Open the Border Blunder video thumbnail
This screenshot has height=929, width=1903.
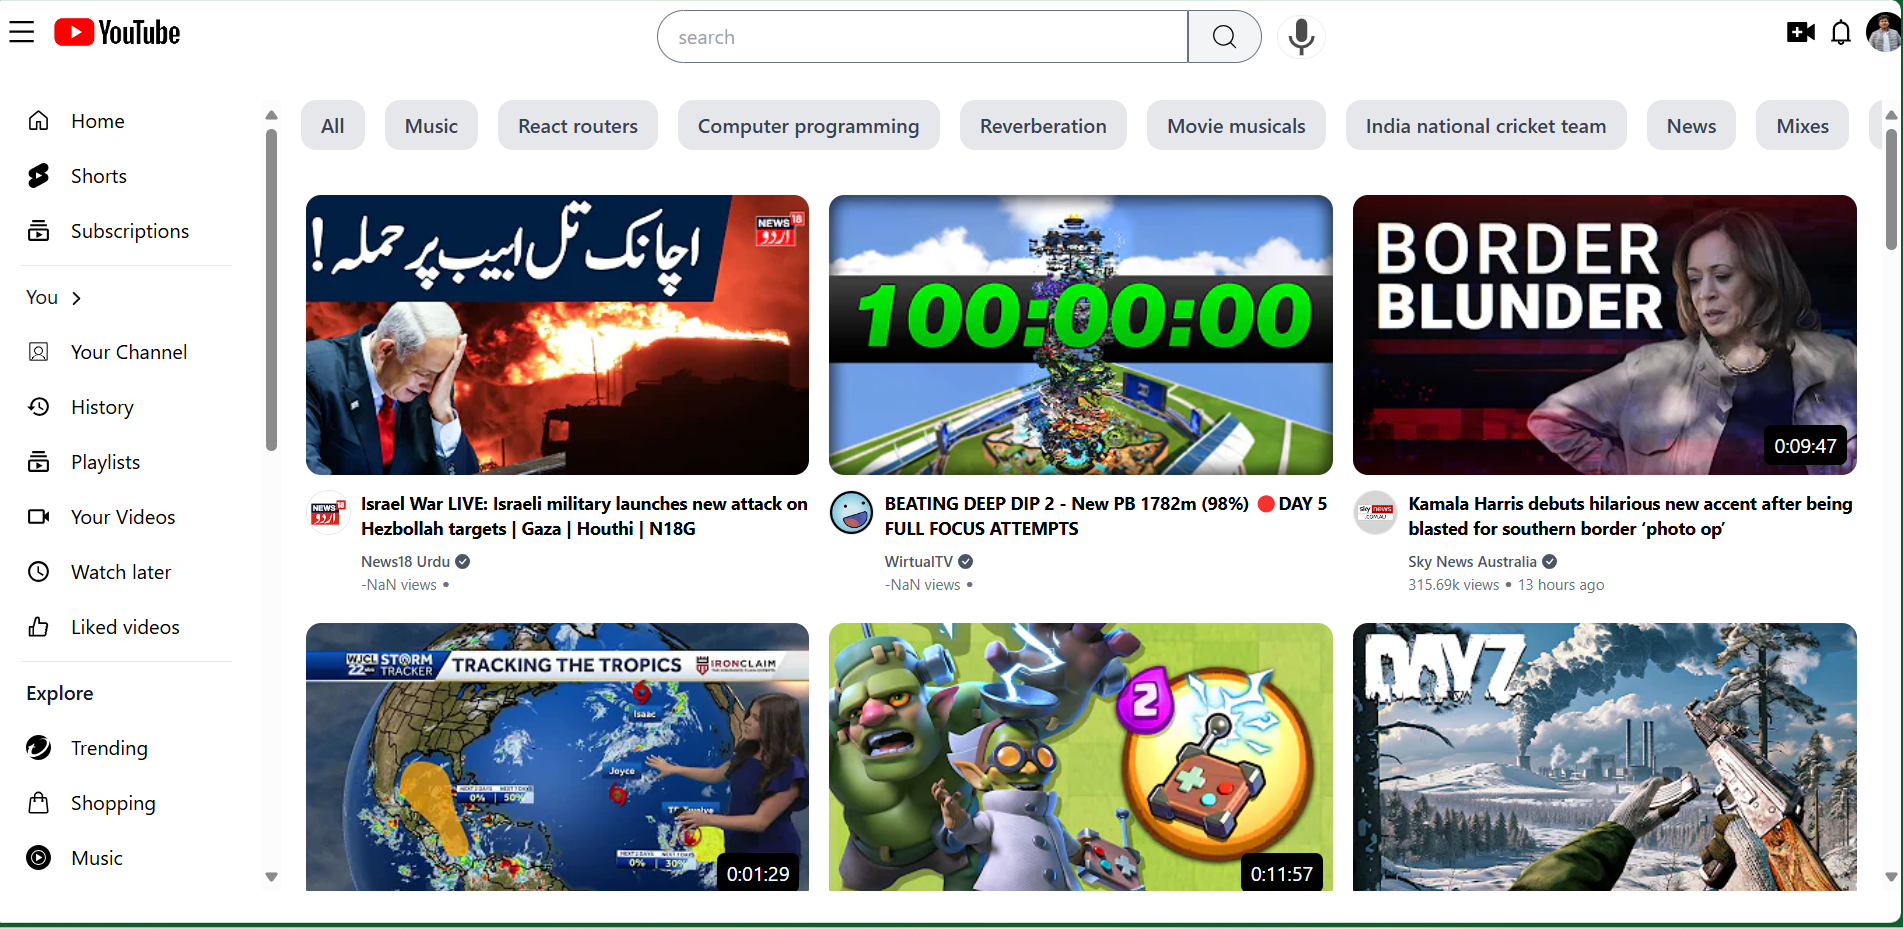pos(1604,335)
